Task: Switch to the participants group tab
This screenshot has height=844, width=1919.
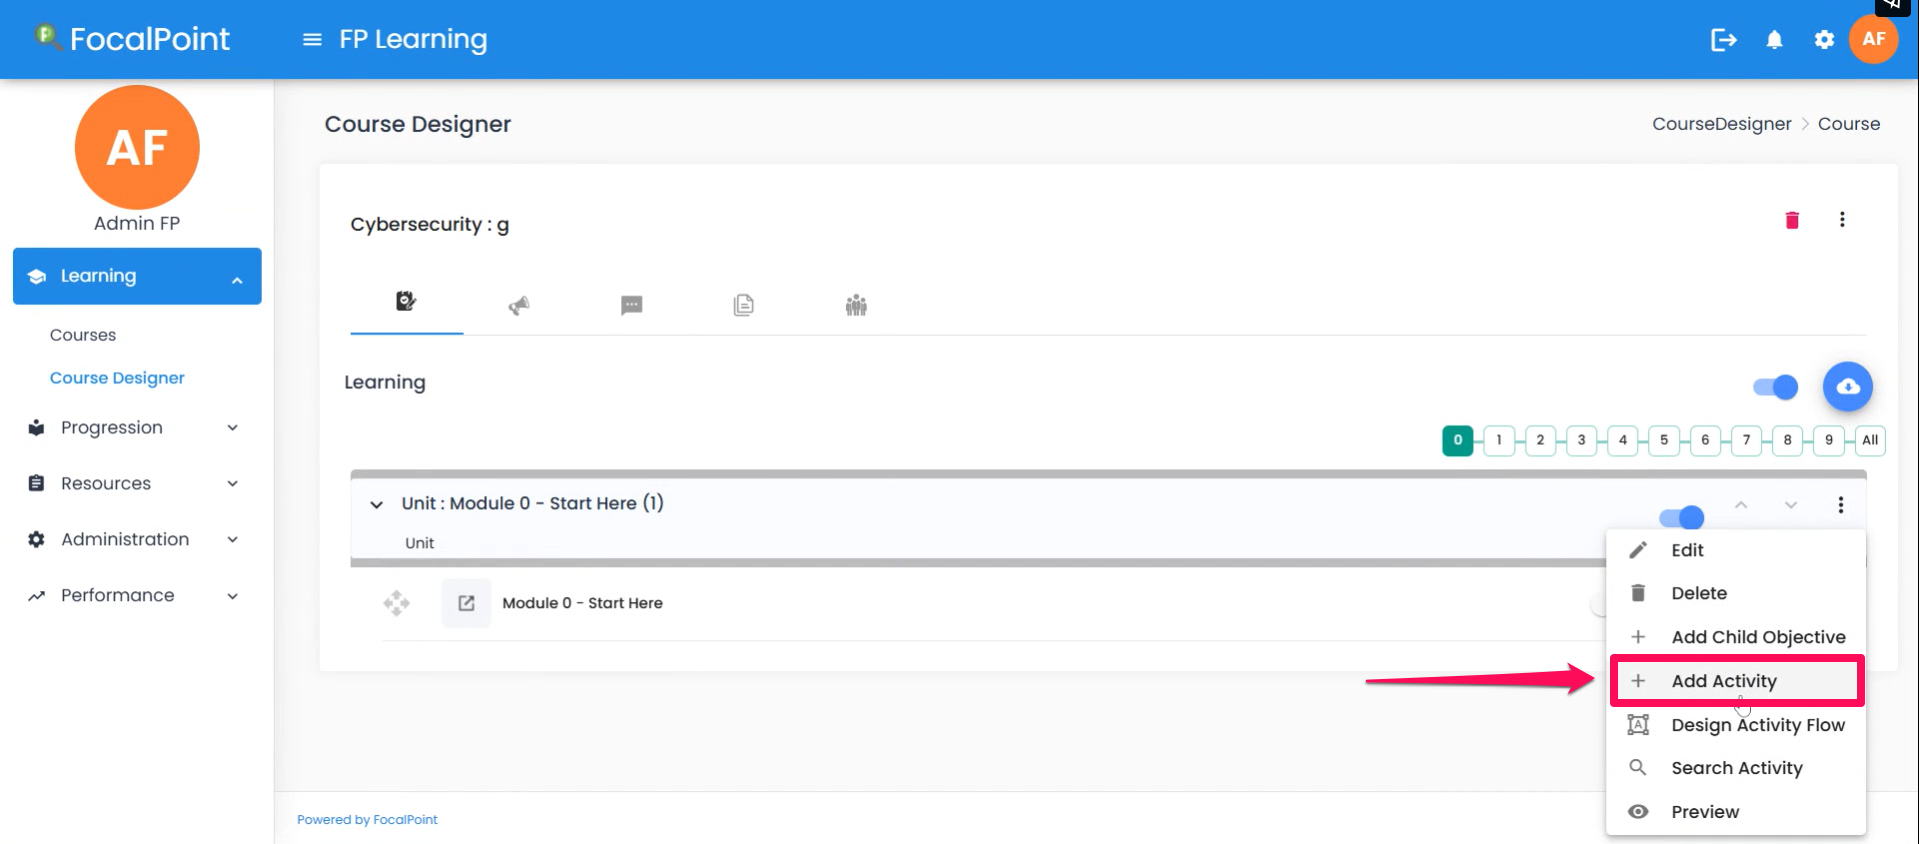Action: click(856, 305)
